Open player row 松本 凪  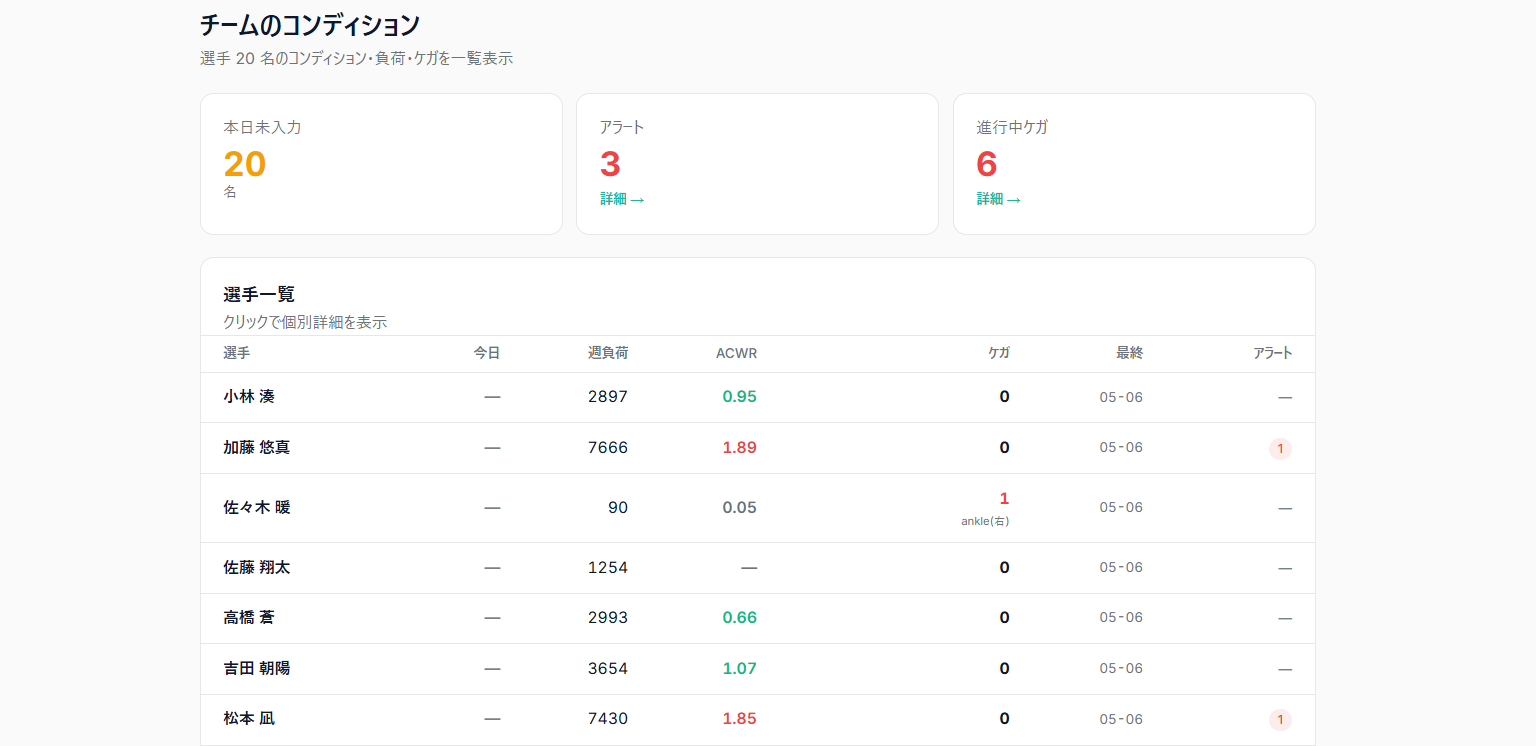tap(757, 719)
